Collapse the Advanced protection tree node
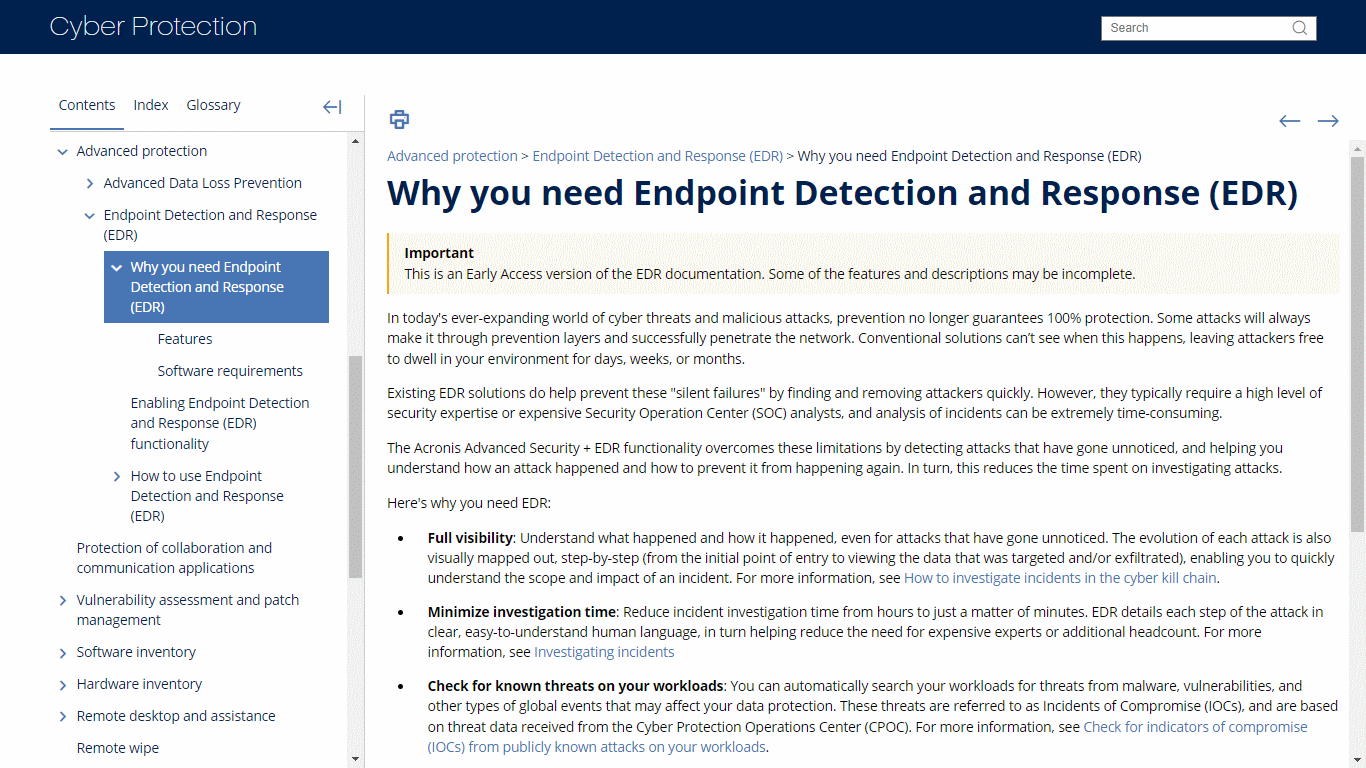This screenshot has width=1366, height=768. click(x=63, y=152)
